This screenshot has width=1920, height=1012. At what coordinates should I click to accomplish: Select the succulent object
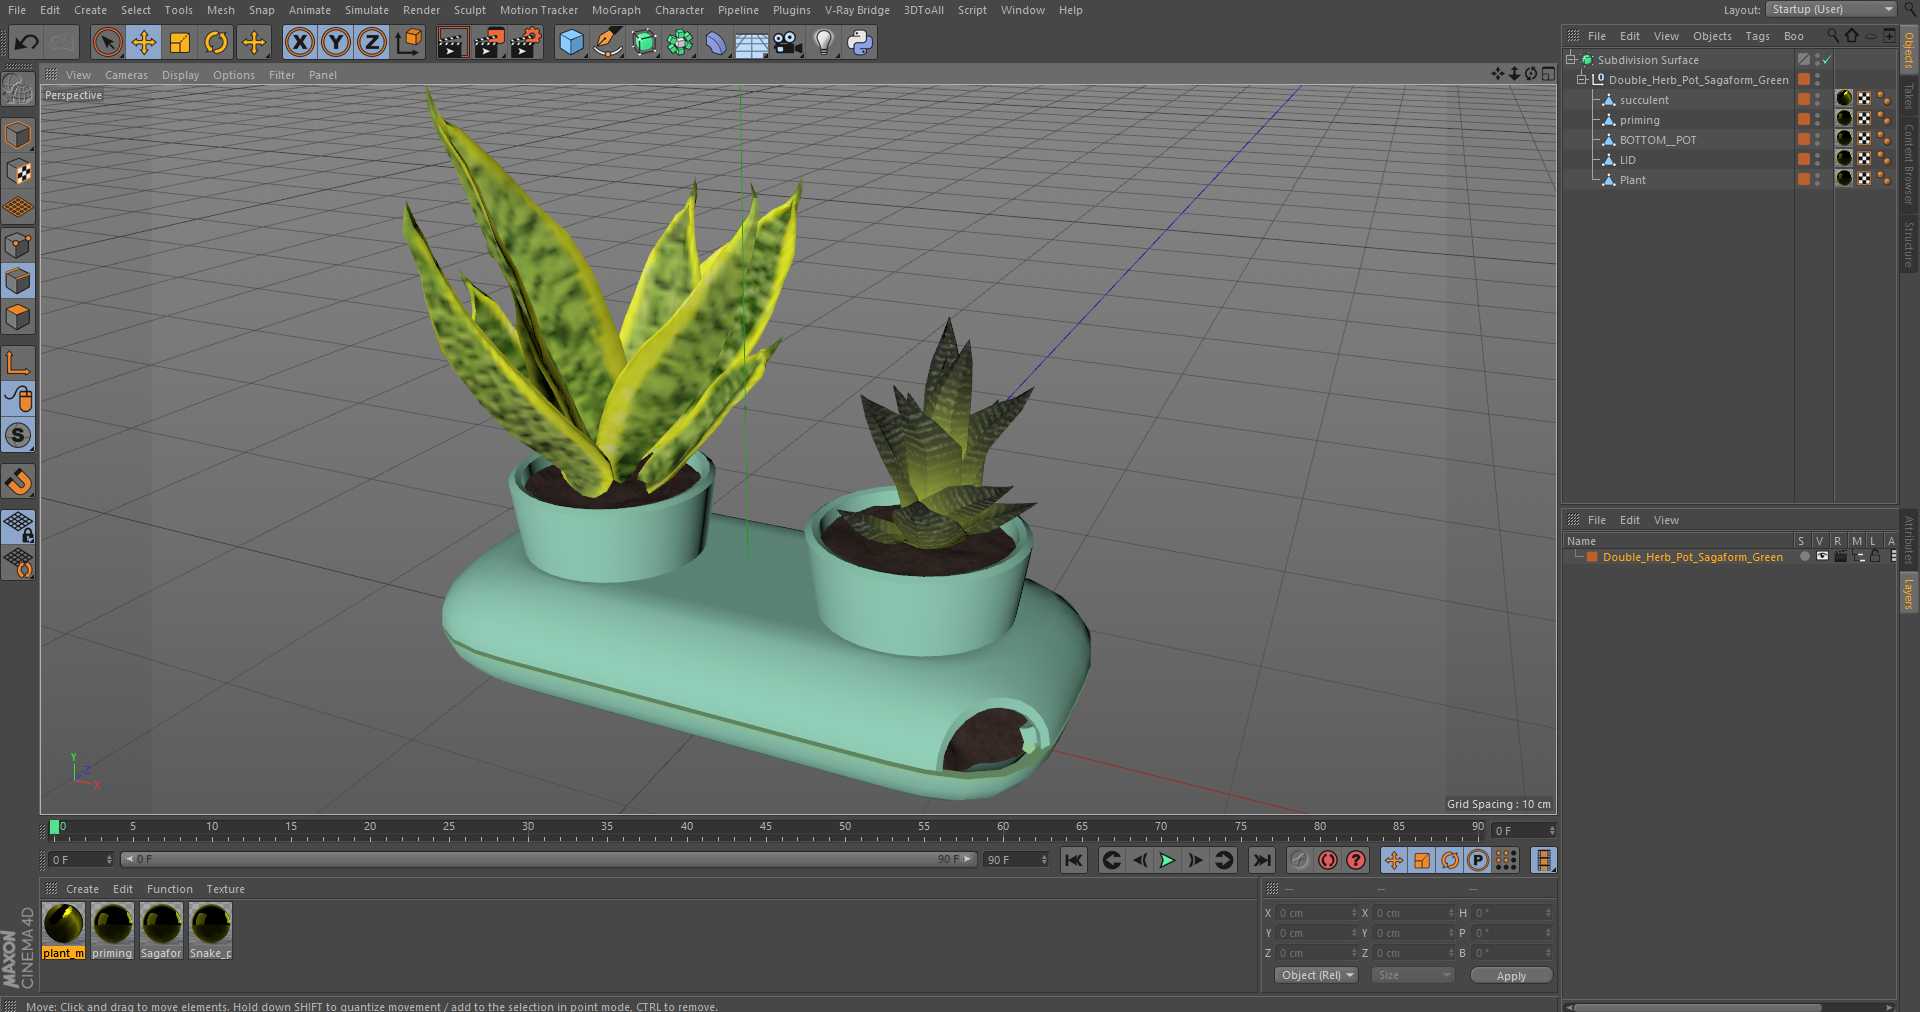[x=1644, y=100]
